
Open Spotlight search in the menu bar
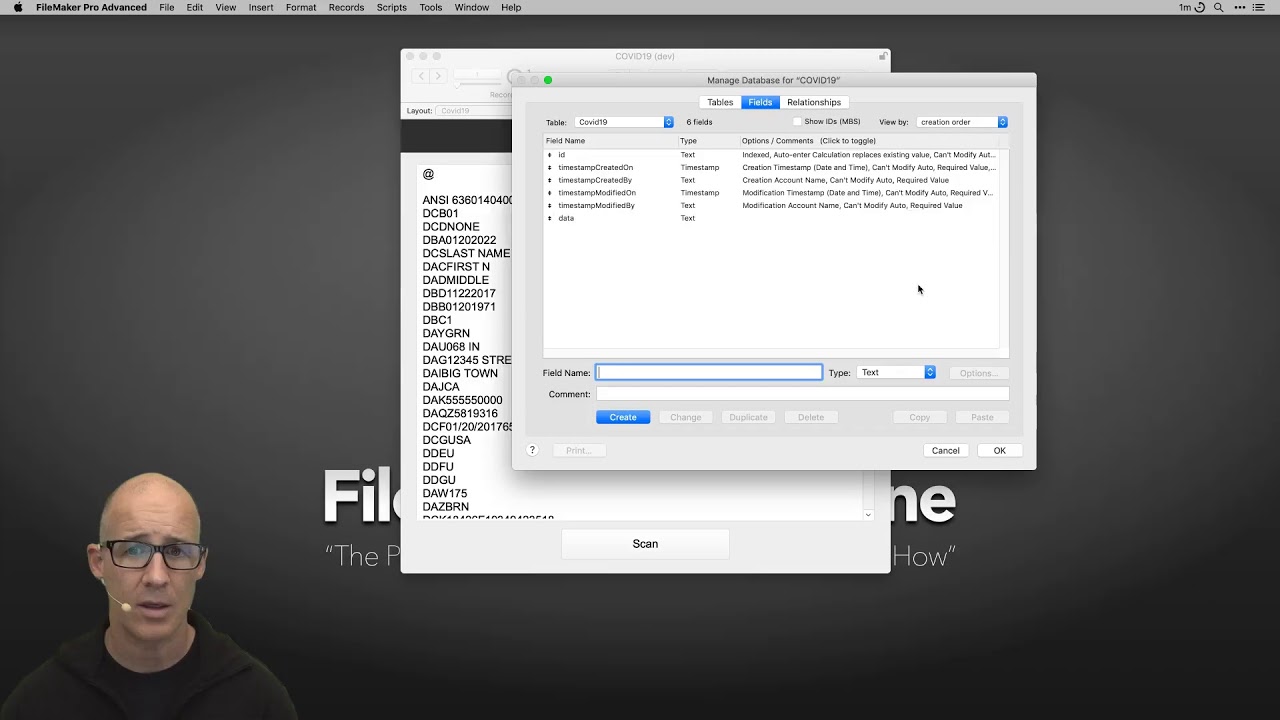click(x=1218, y=7)
